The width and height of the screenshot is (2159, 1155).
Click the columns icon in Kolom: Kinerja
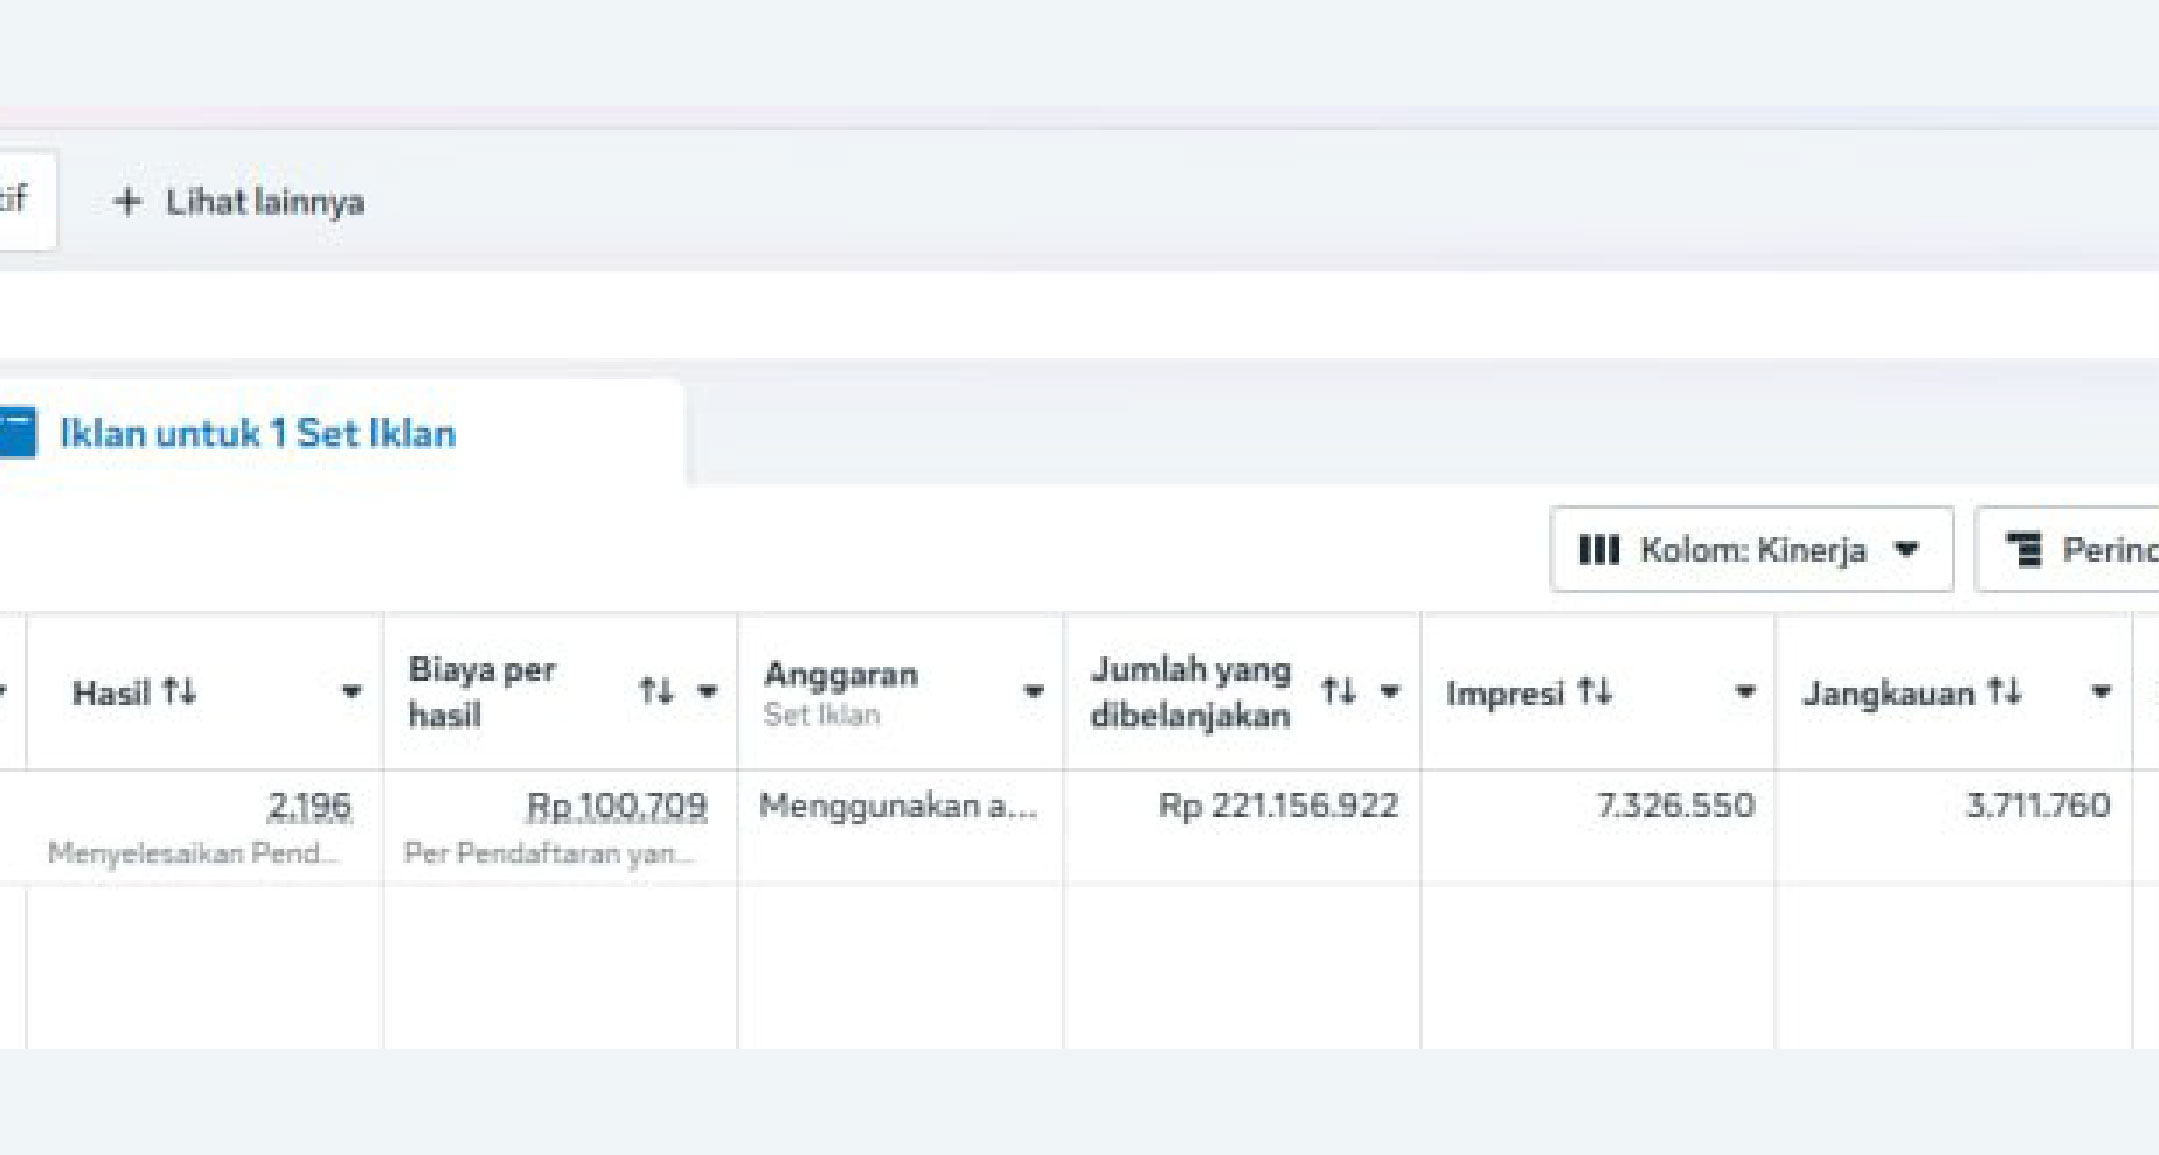(x=1598, y=550)
